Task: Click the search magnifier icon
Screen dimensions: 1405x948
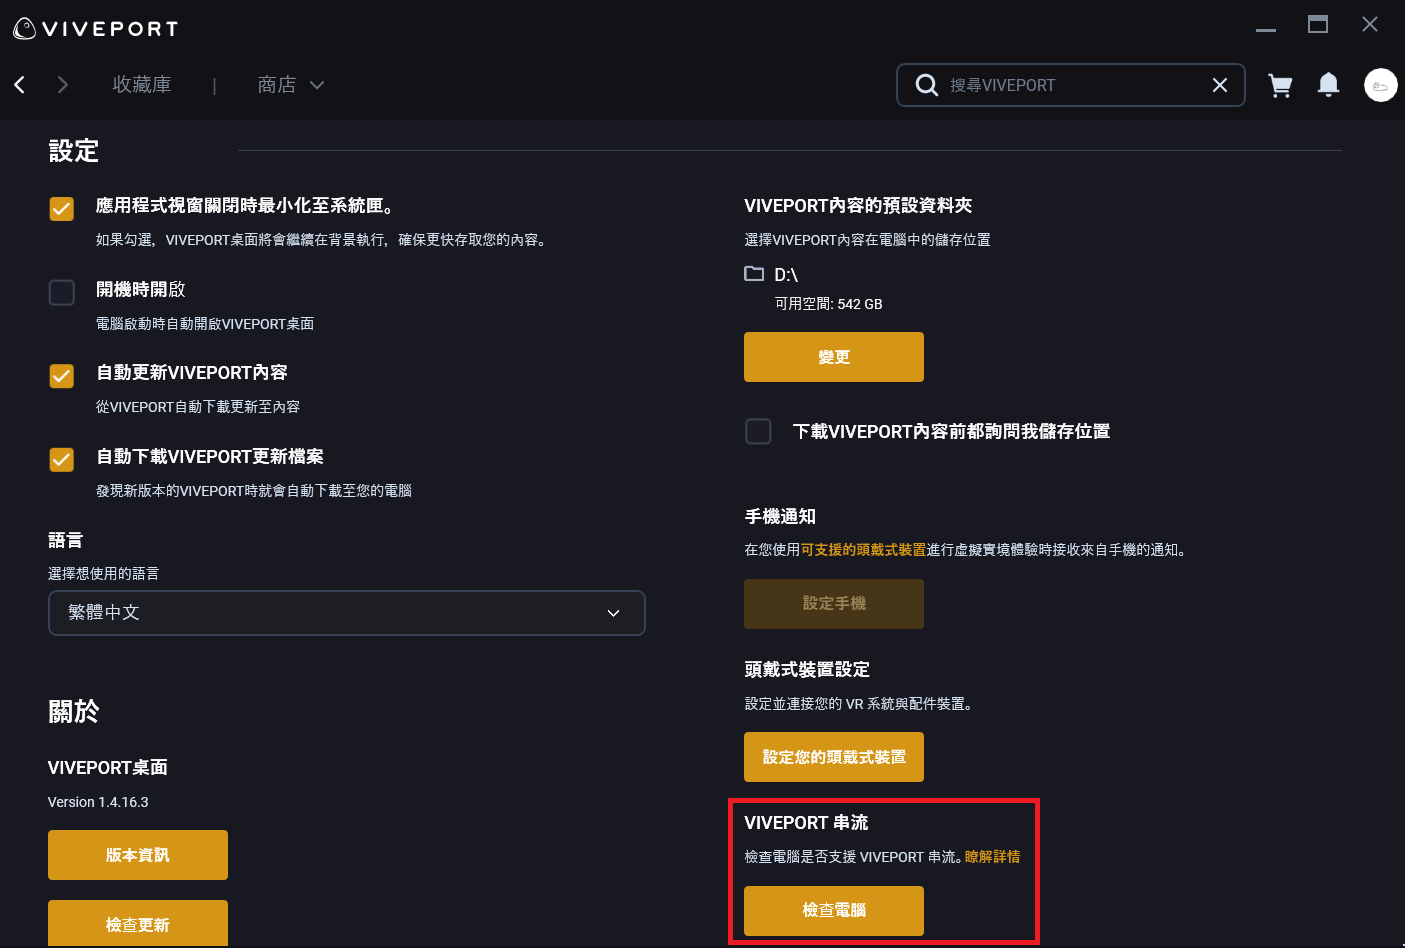Action: (x=927, y=85)
